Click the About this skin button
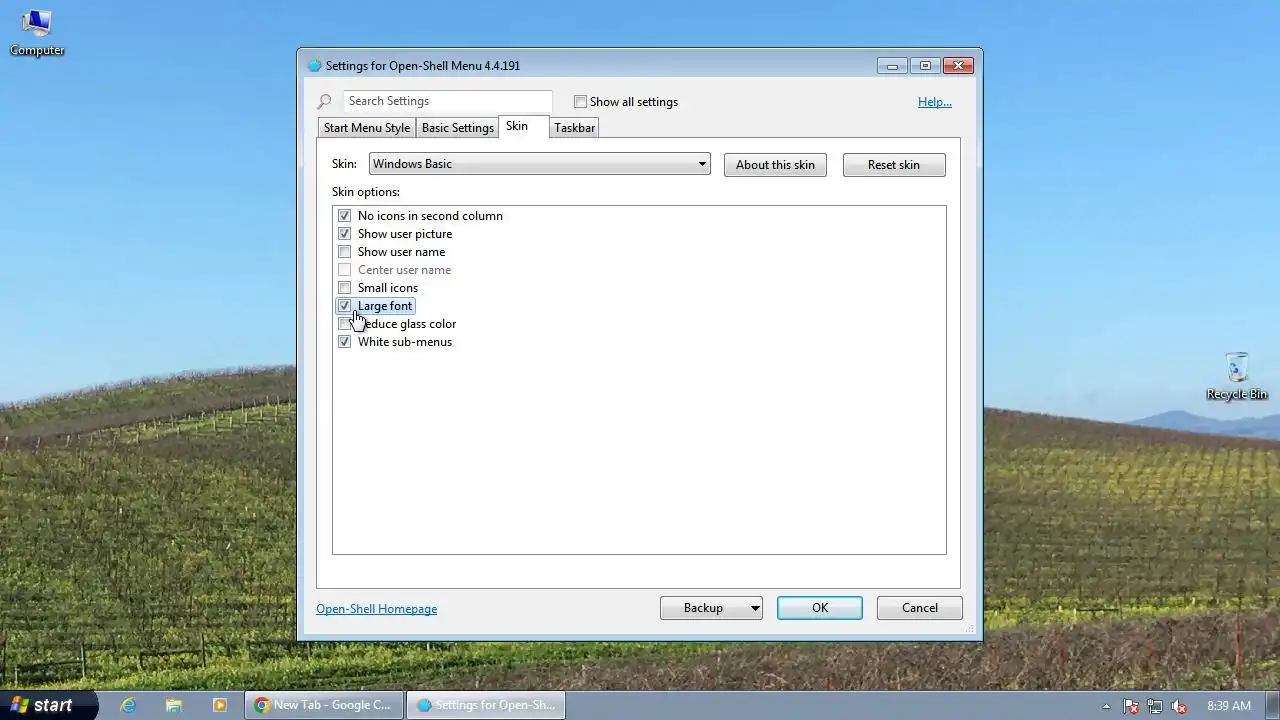 775,165
